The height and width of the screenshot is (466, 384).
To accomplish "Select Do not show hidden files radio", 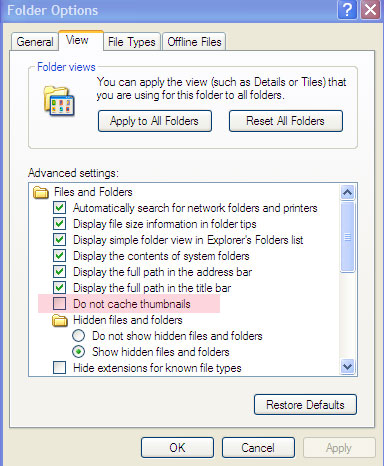I will 79,336.
